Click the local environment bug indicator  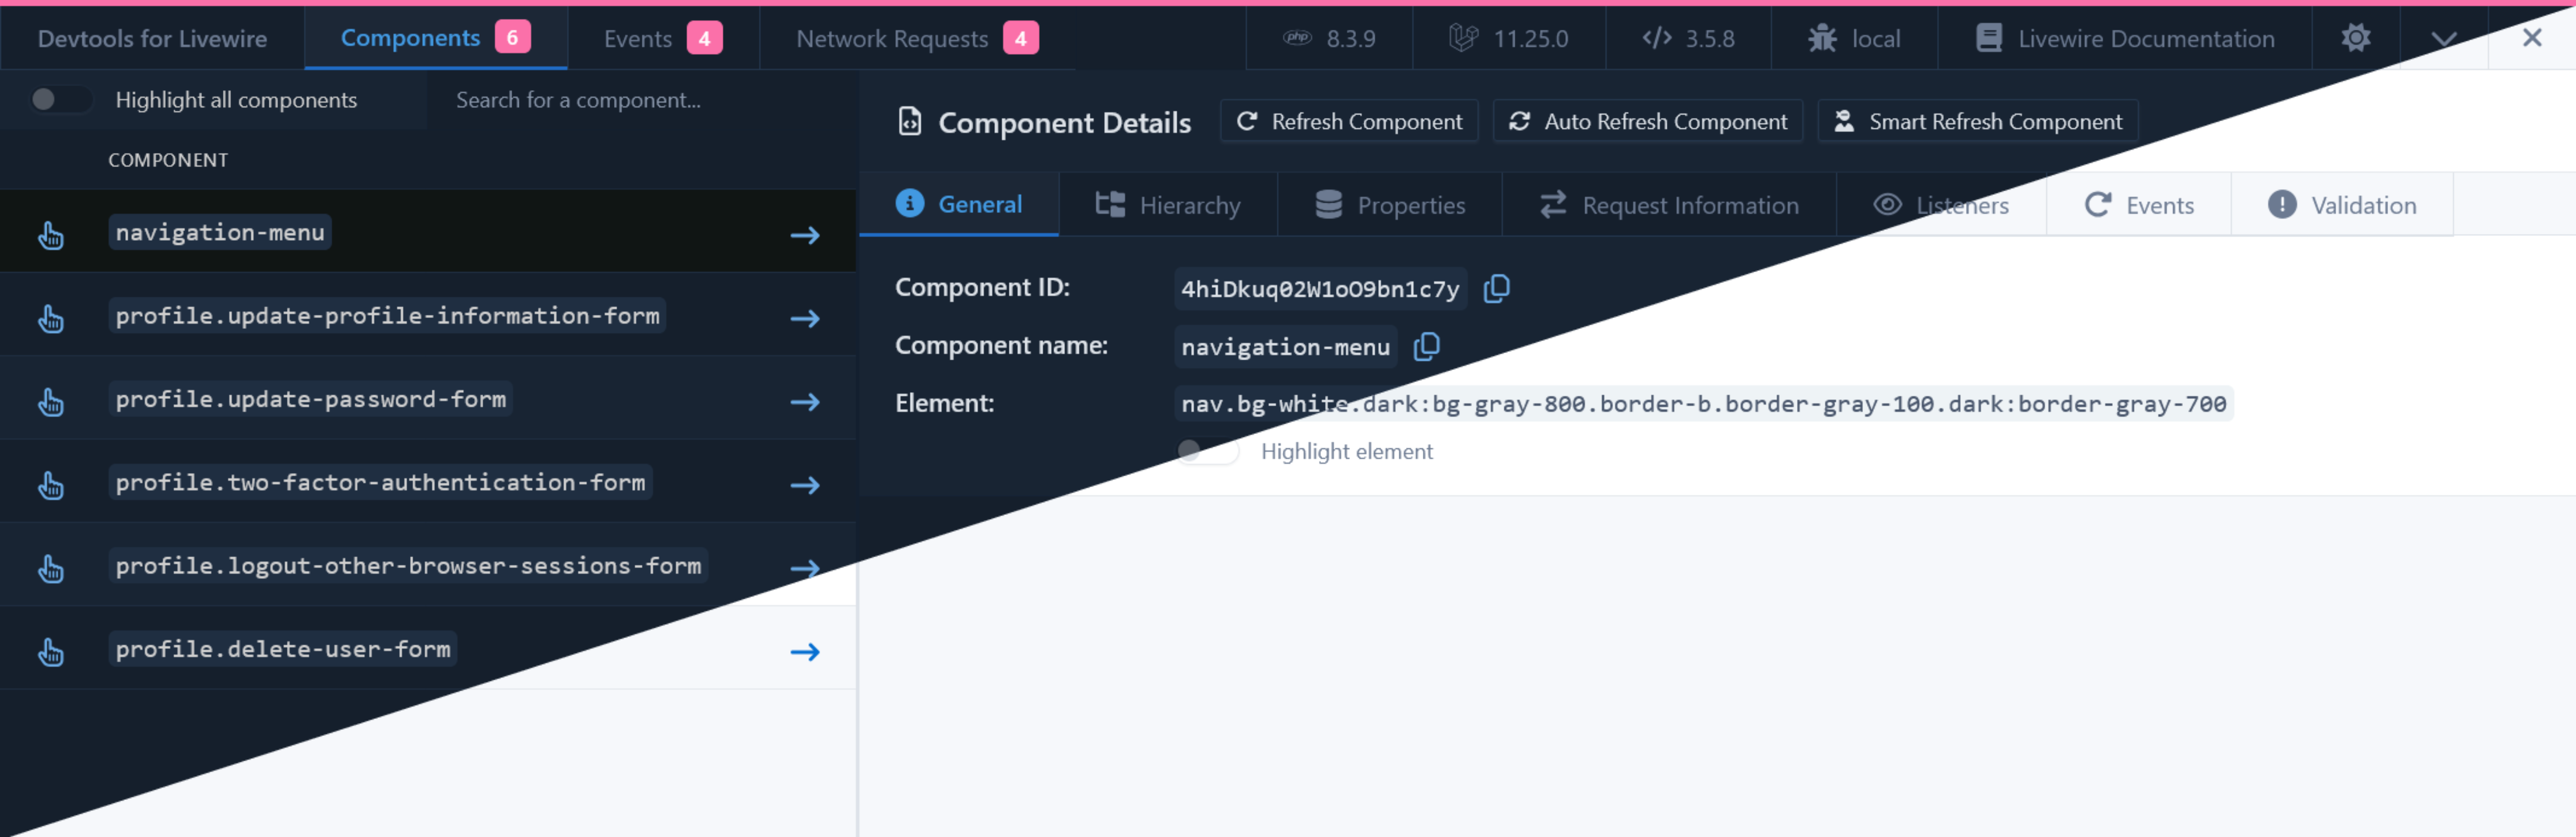click(1854, 38)
